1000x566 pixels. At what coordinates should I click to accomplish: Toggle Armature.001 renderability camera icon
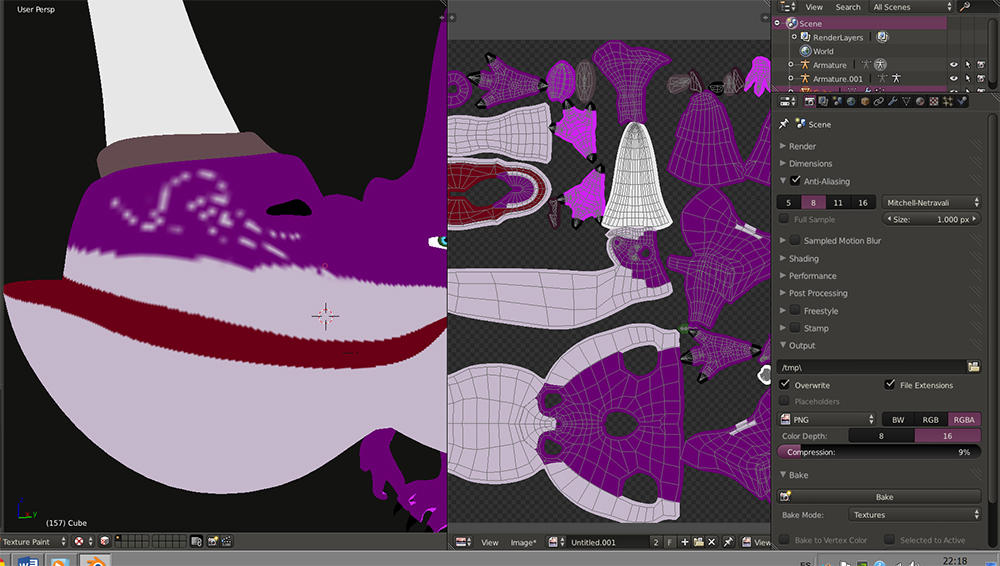pos(981,78)
